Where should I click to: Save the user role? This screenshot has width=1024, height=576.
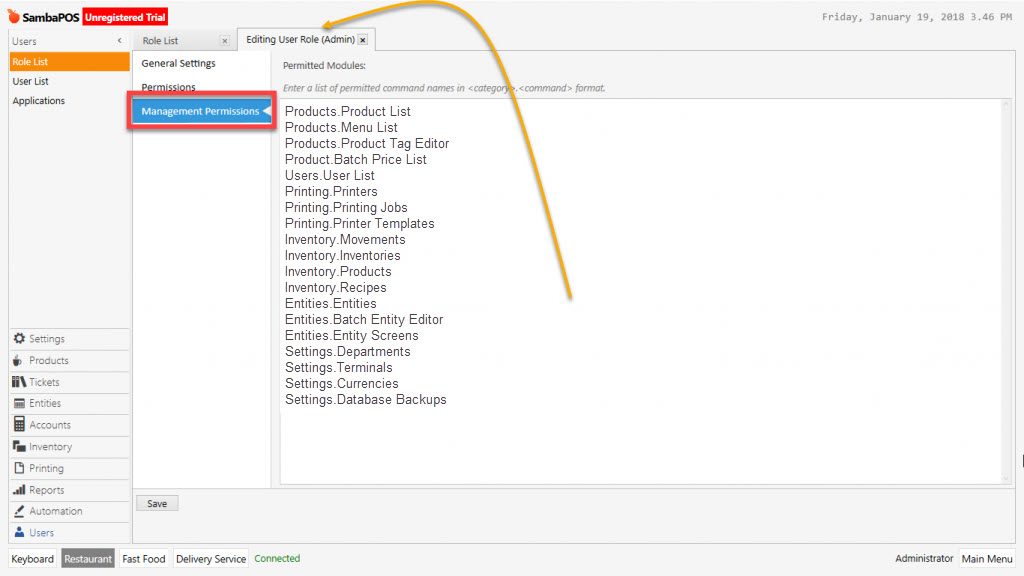coord(157,504)
